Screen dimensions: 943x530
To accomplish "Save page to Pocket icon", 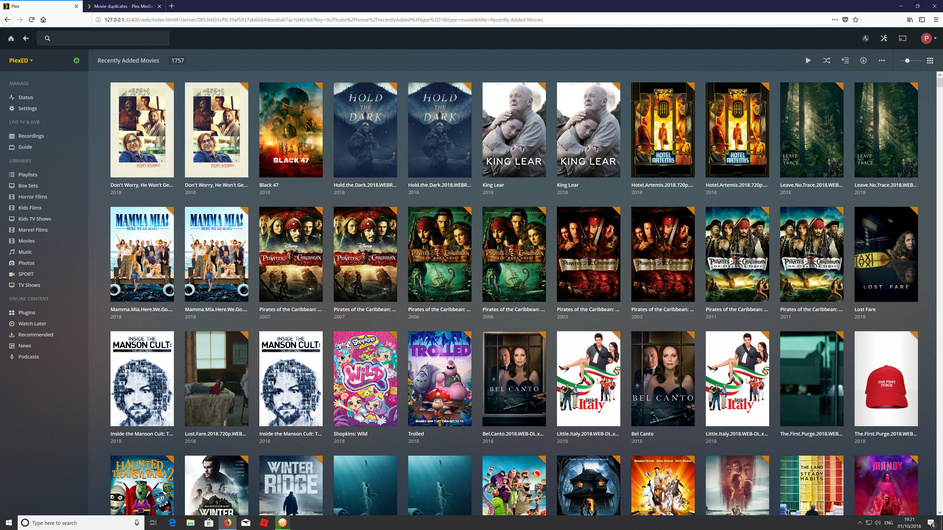I will [845, 20].
